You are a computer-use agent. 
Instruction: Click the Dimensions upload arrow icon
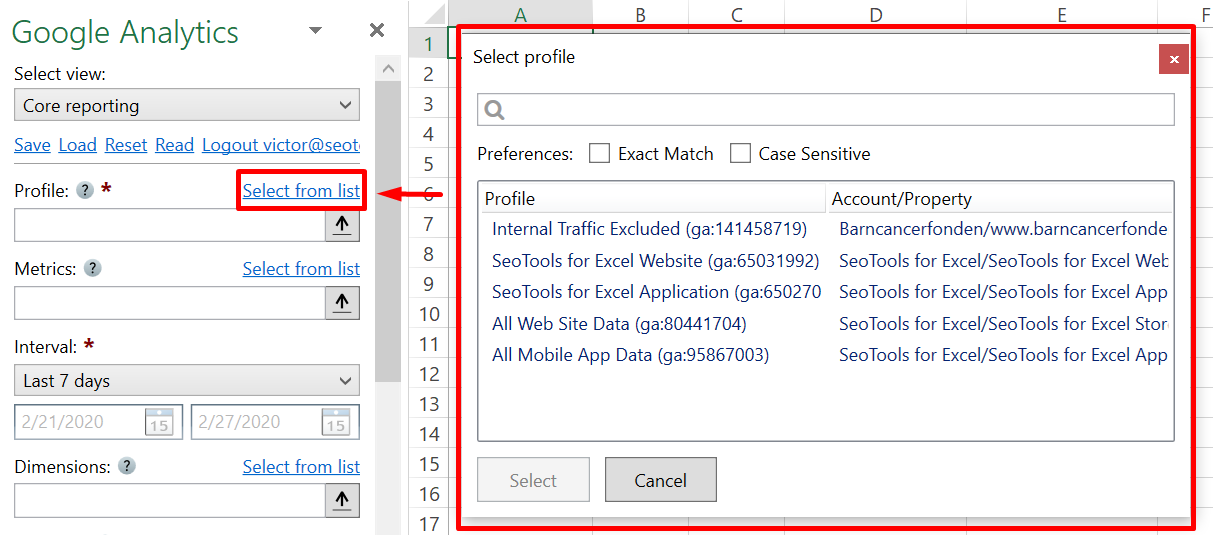point(342,501)
